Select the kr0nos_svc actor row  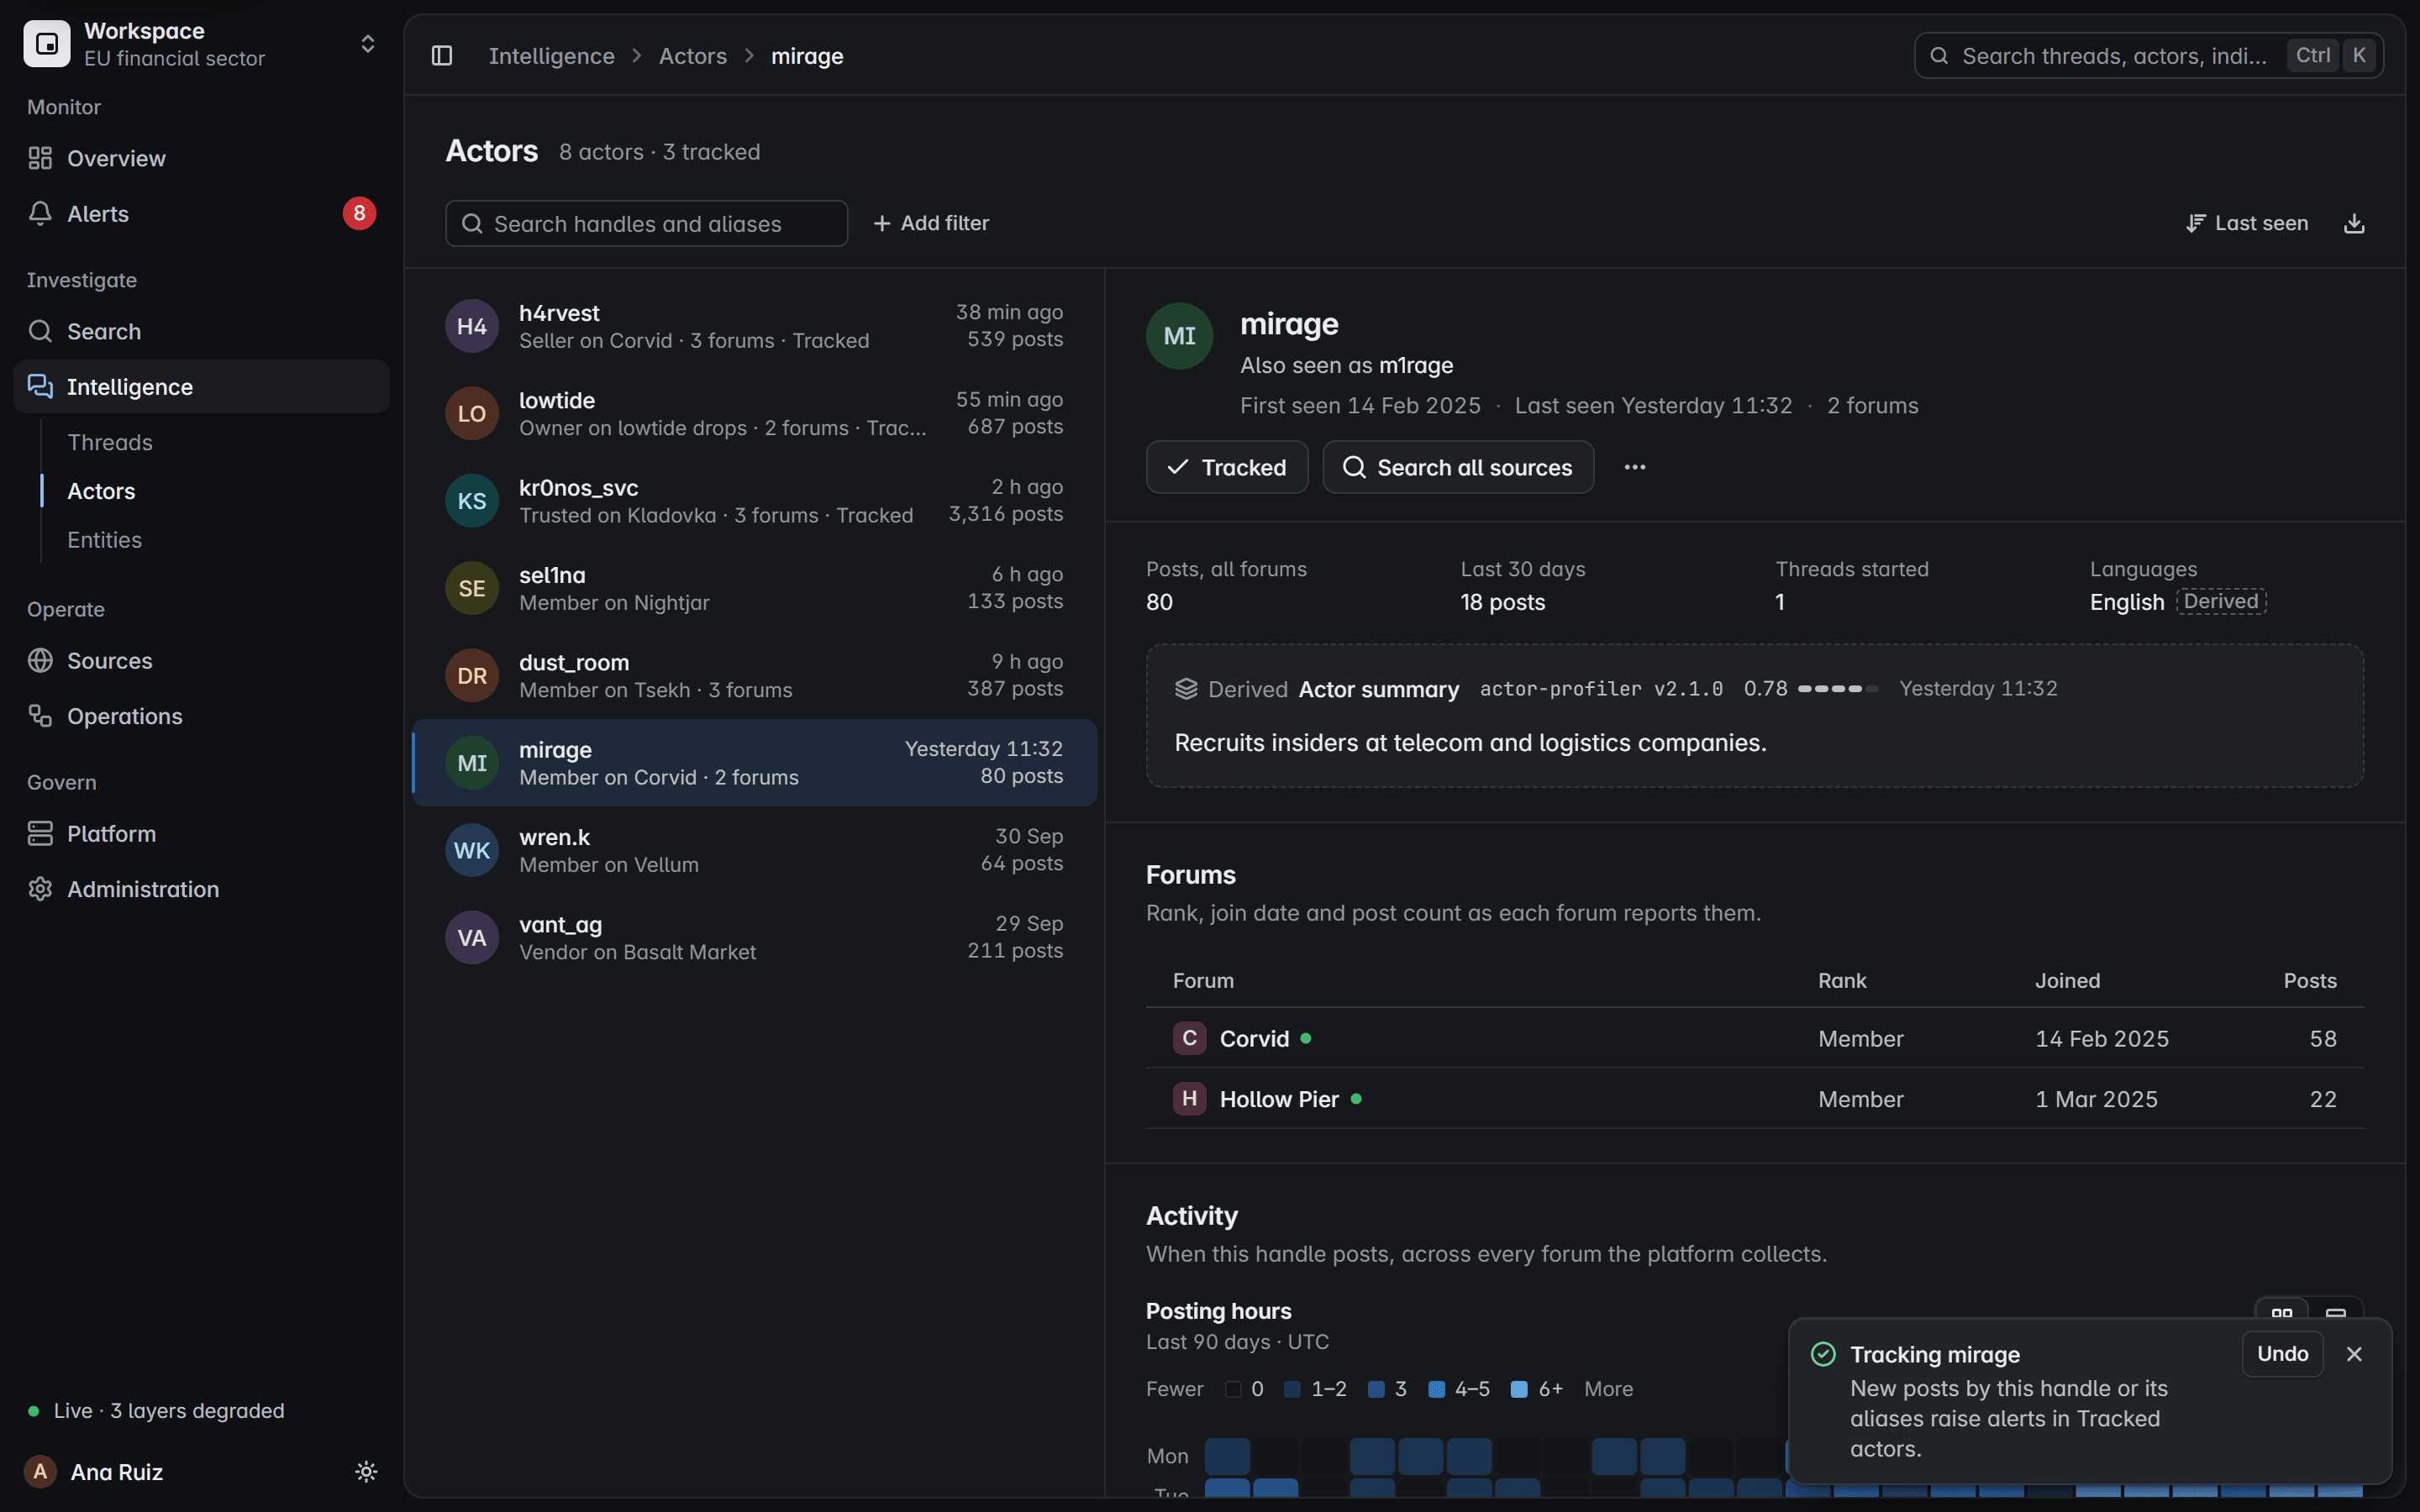[754, 501]
